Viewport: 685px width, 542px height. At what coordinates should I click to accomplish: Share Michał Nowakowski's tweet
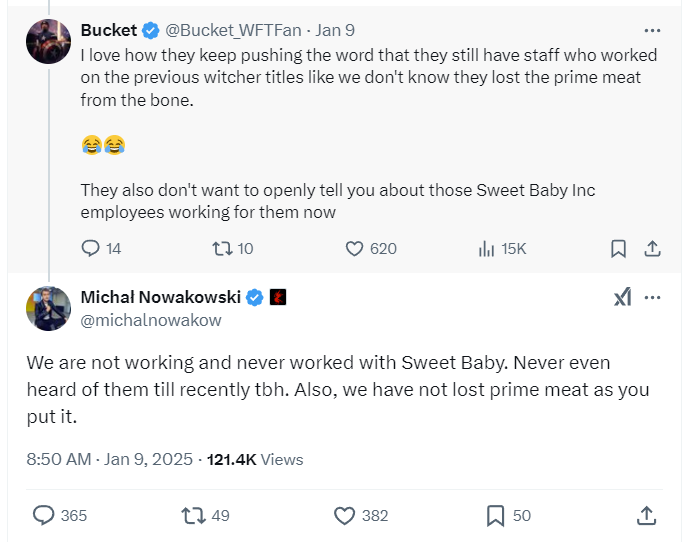[x=645, y=515]
